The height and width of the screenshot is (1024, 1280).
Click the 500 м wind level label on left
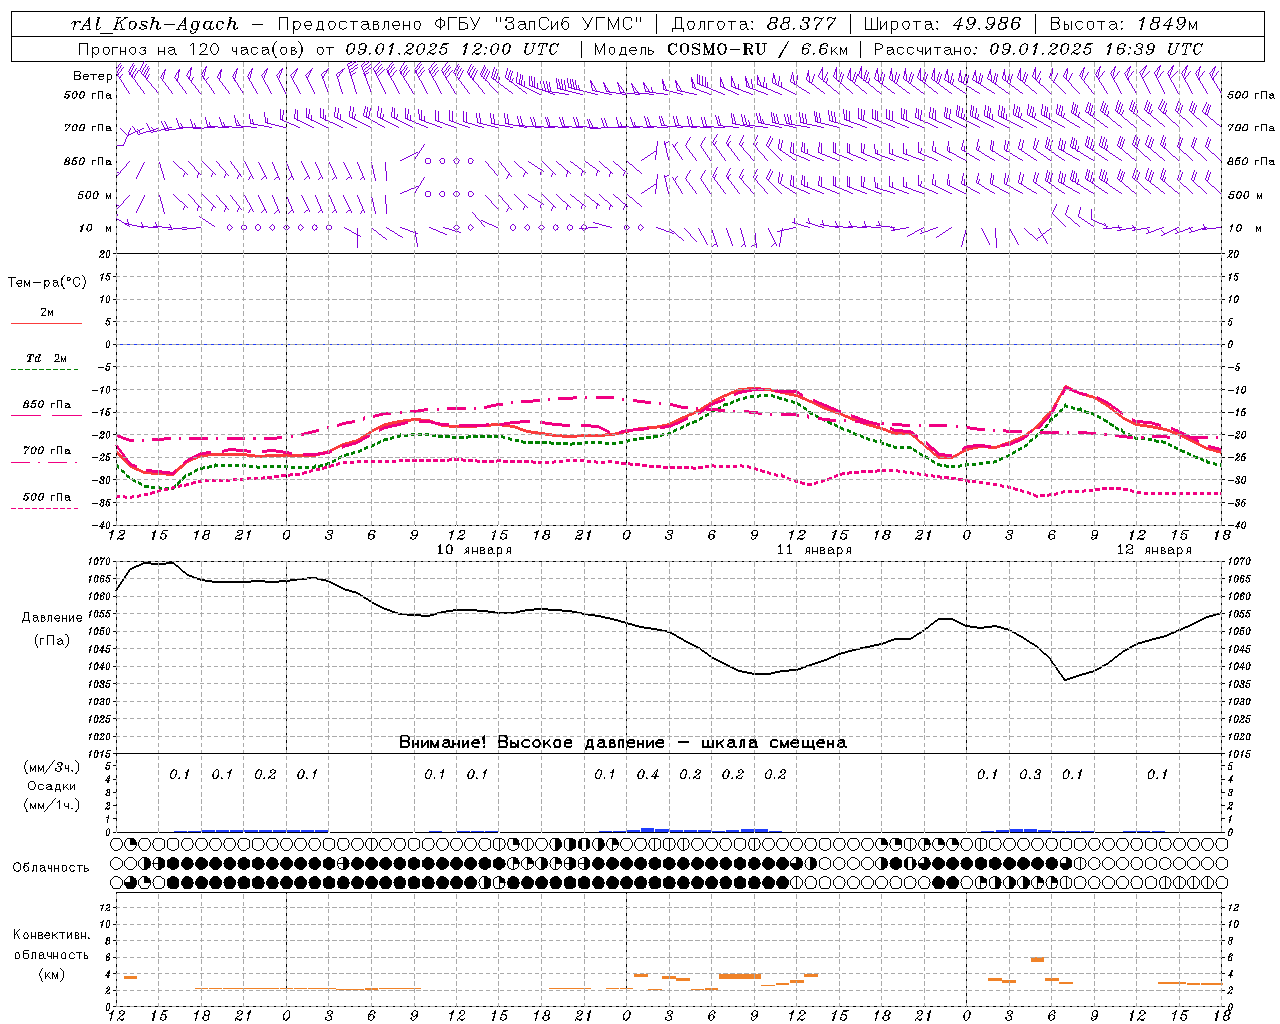click(x=95, y=195)
